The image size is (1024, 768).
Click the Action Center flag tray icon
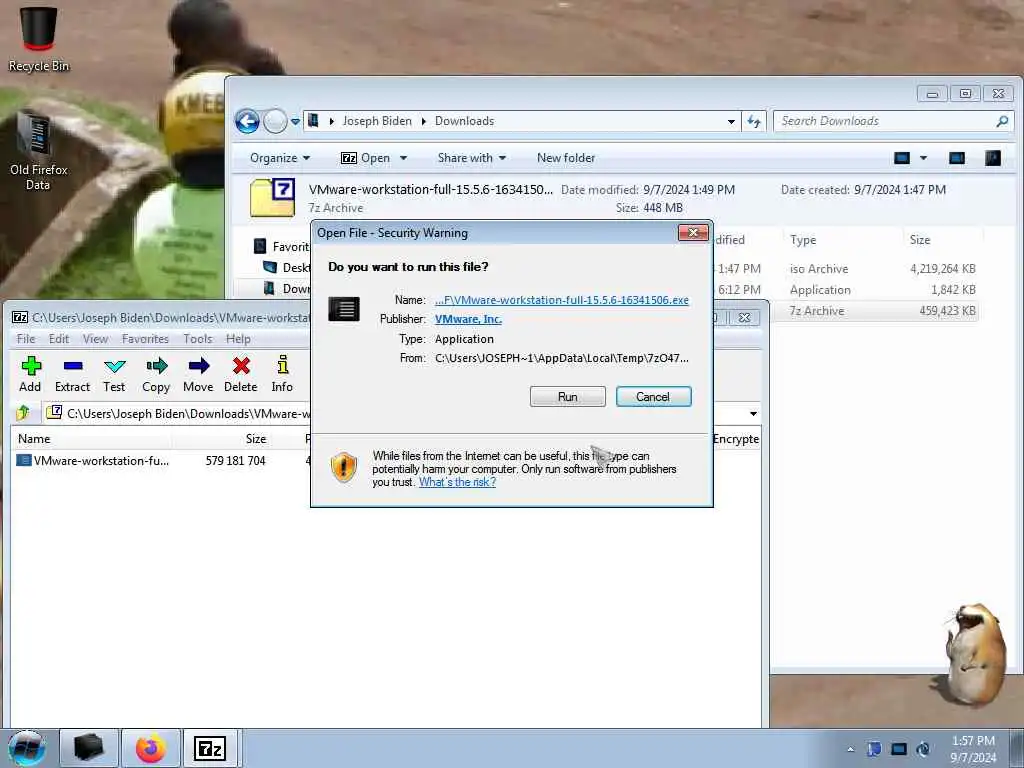[874, 749]
